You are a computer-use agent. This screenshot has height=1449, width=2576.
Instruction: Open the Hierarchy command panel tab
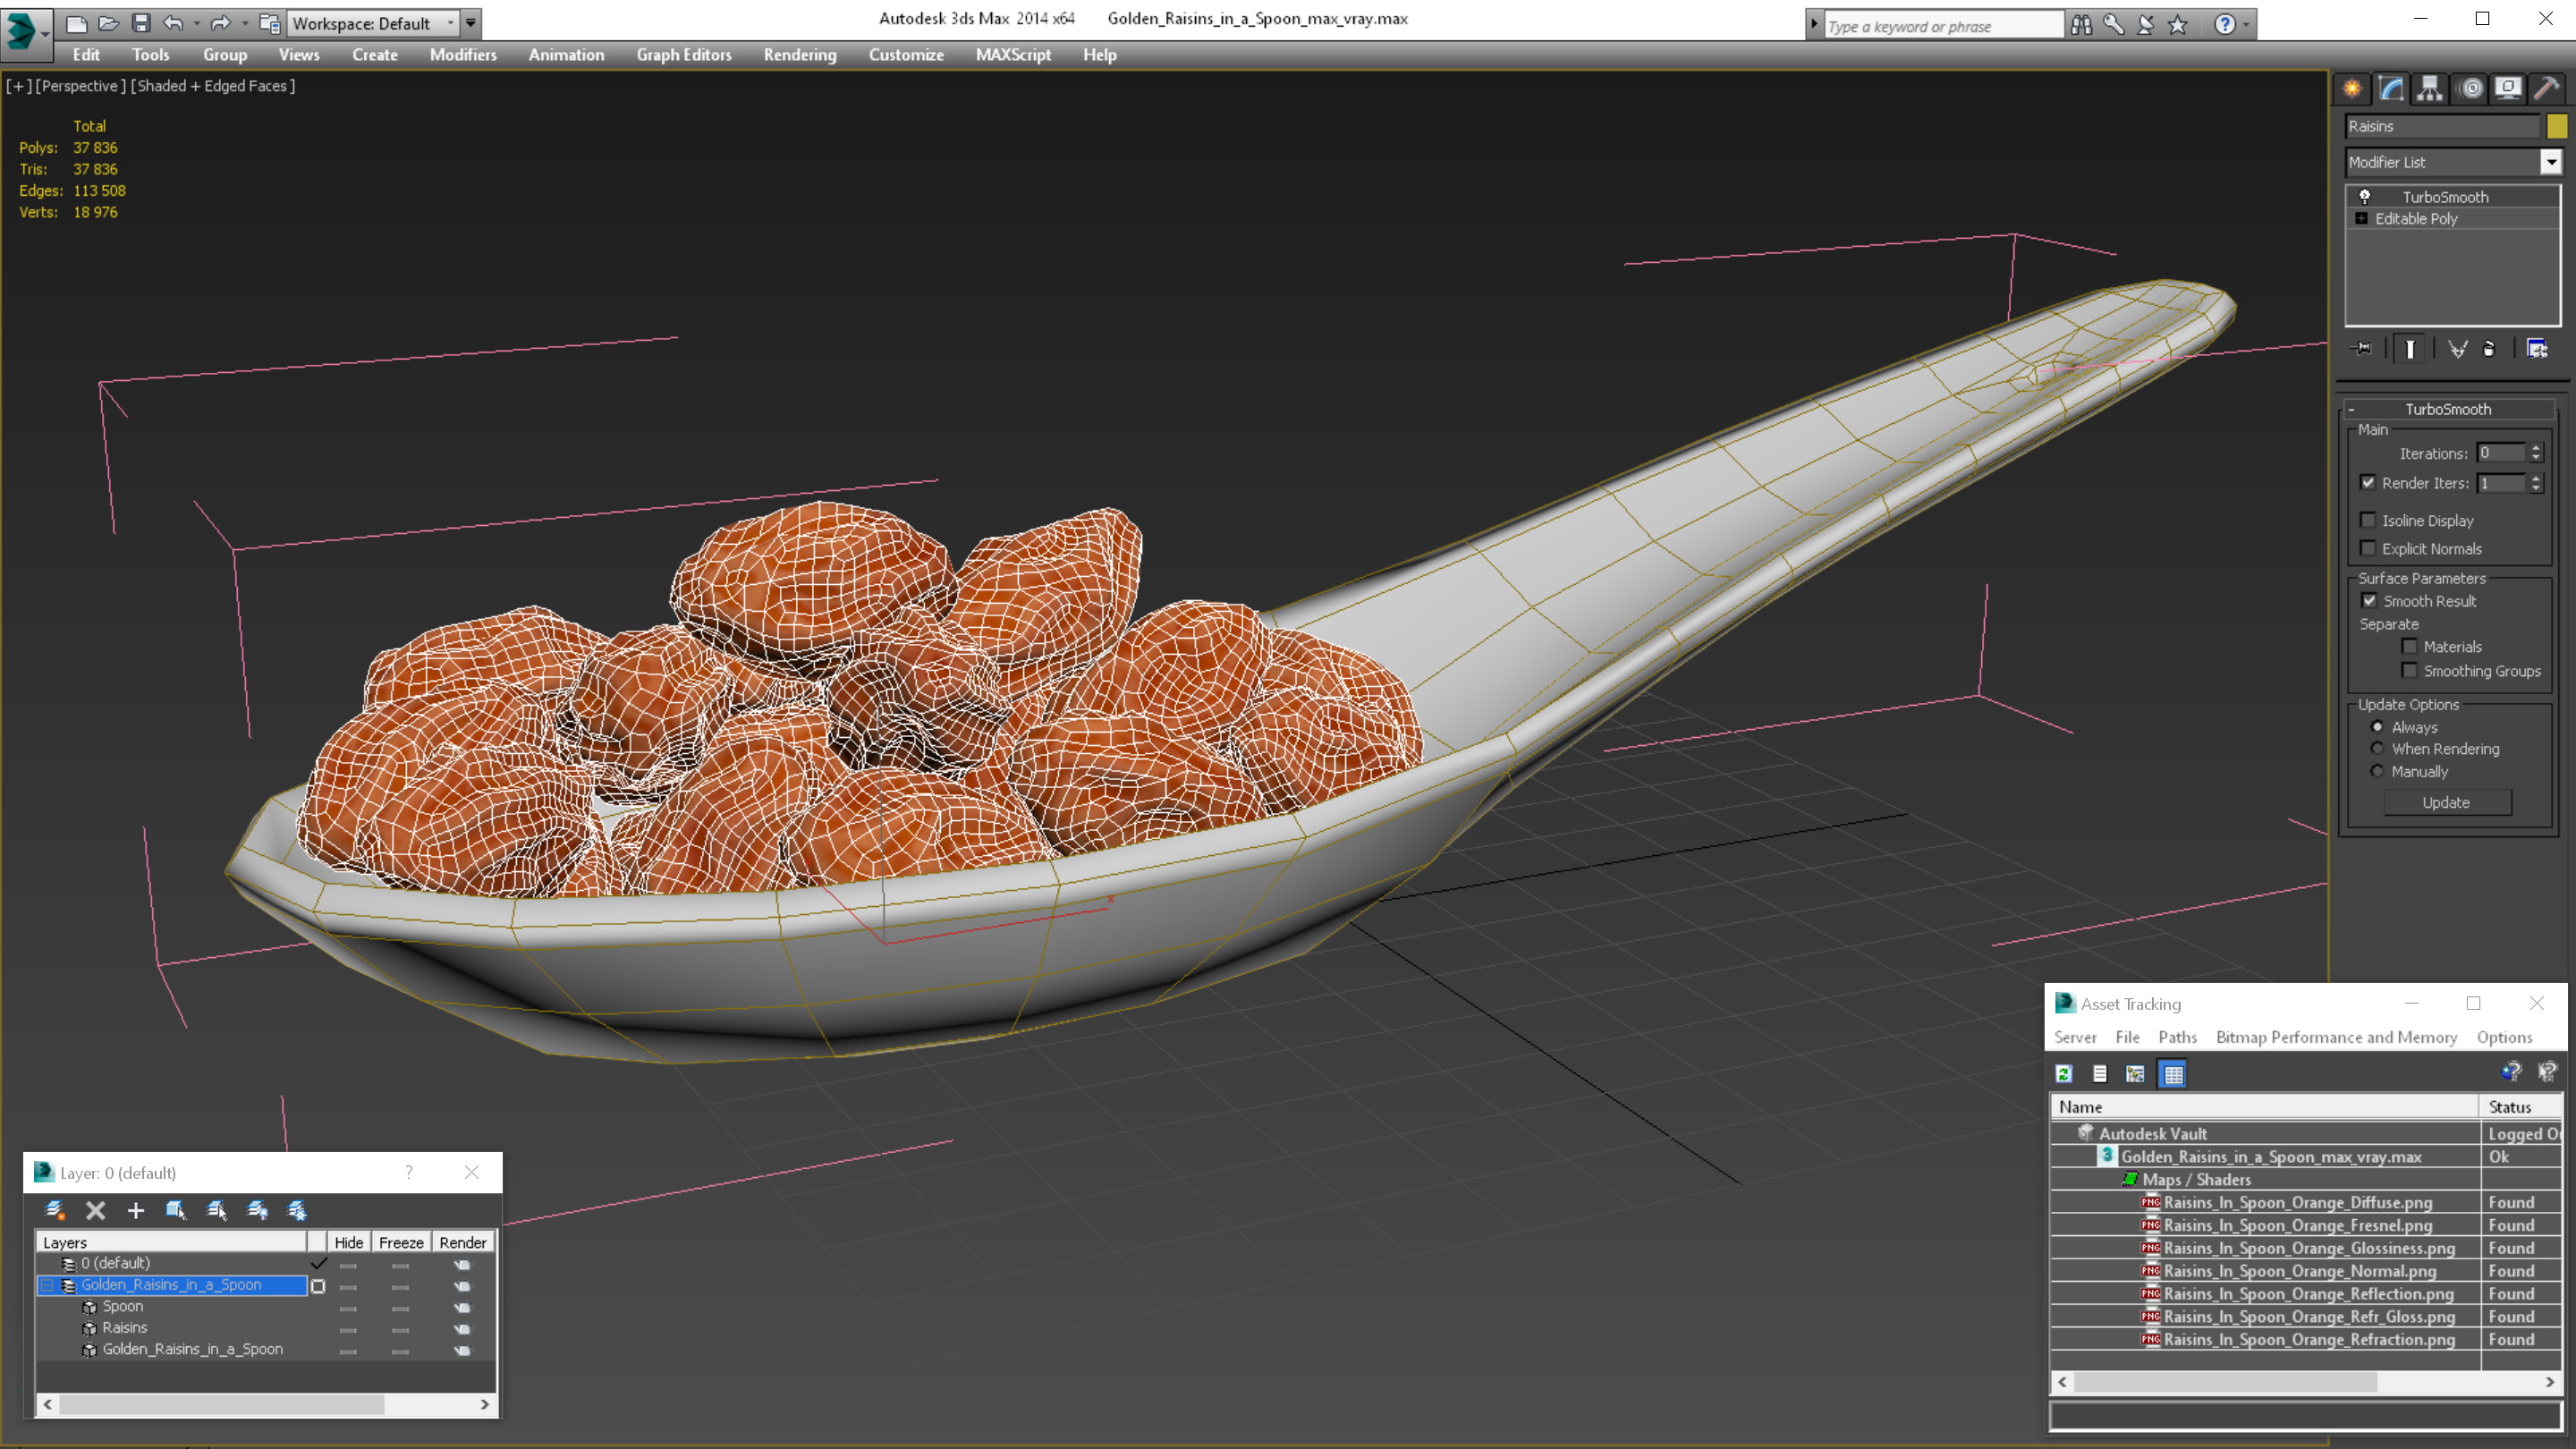(2430, 89)
